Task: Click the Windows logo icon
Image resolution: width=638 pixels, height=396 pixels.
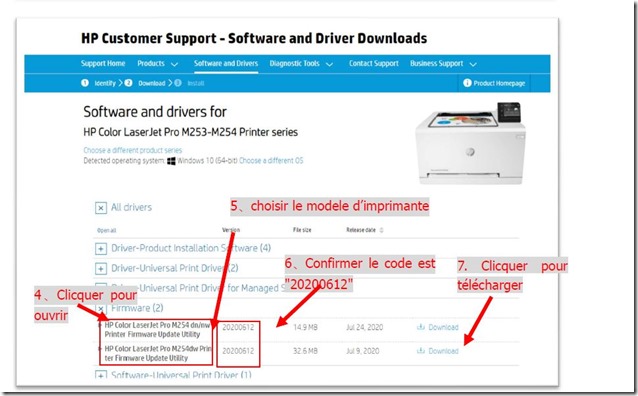Action: point(171,161)
